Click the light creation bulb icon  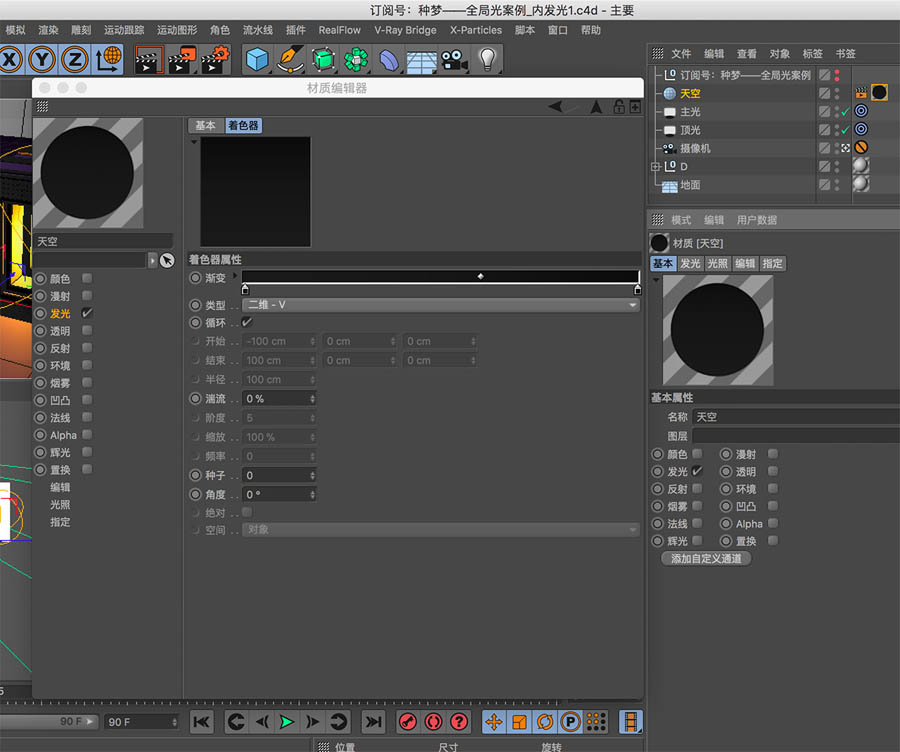pos(487,60)
